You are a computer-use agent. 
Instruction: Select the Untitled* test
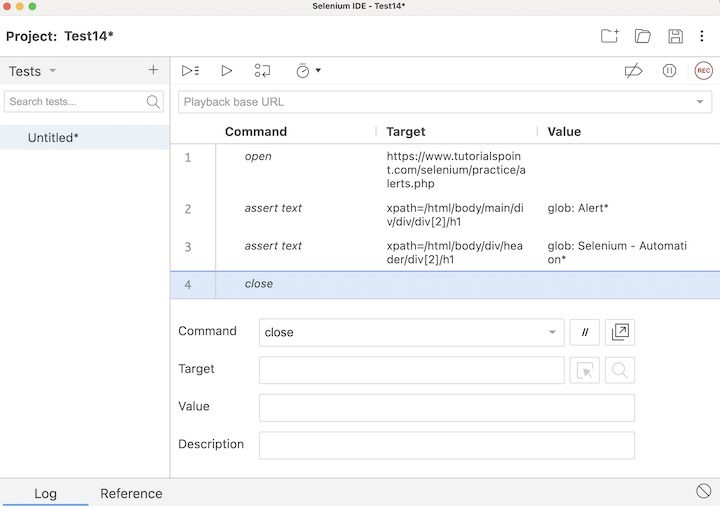point(53,137)
